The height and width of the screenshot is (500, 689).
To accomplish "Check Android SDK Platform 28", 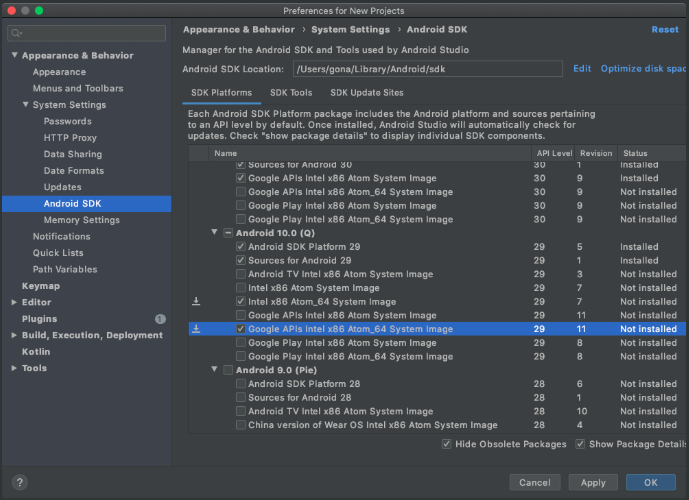I will (x=240, y=384).
